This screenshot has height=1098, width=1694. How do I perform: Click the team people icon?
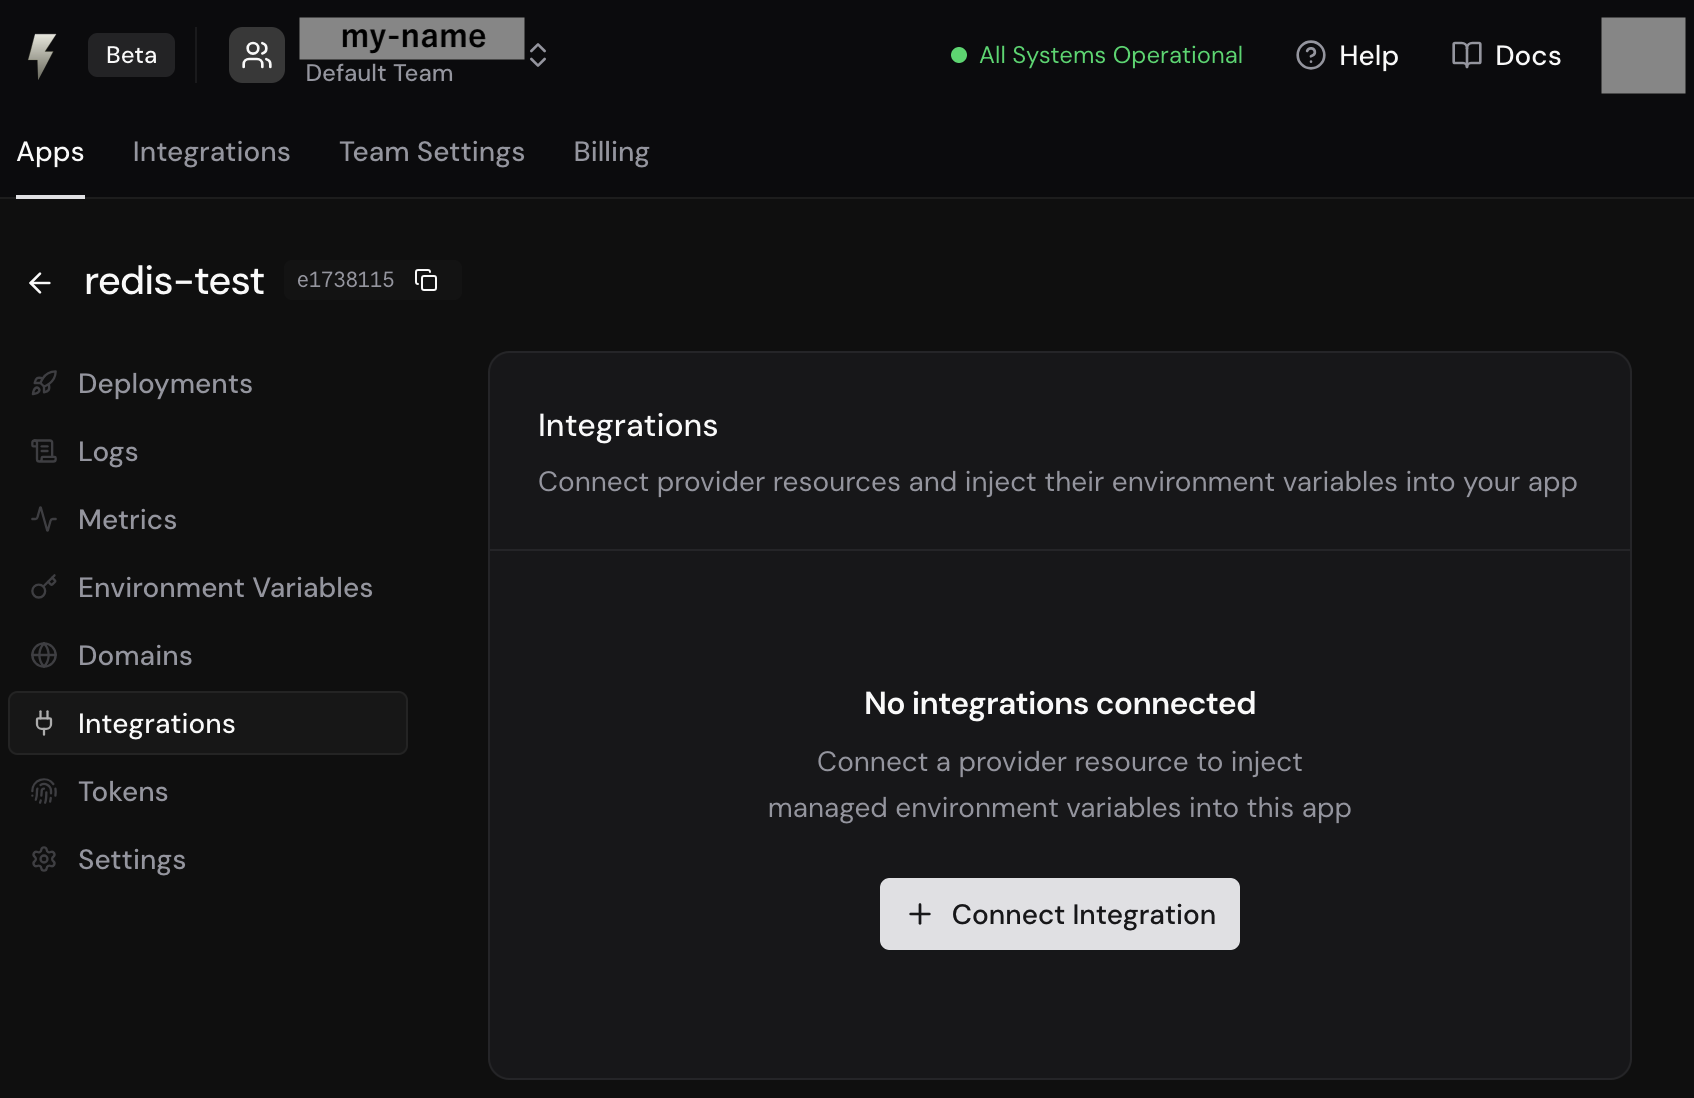coord(257,55)
